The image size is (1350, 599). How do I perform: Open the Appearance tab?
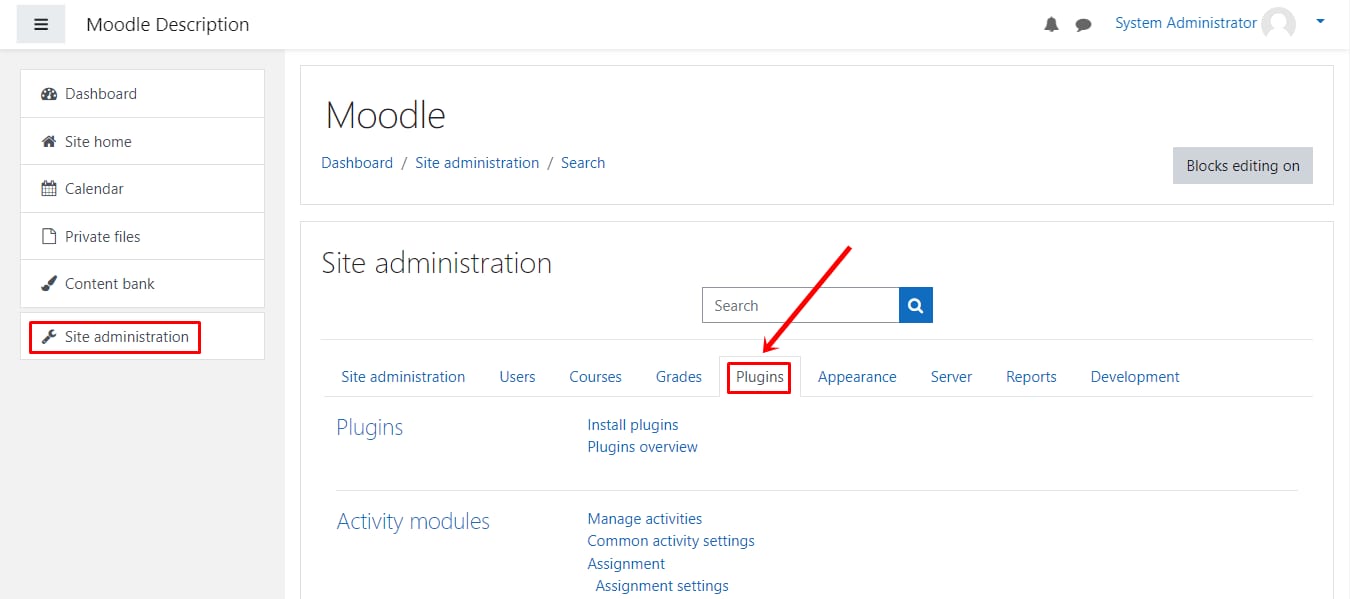(x=857, y=377)
